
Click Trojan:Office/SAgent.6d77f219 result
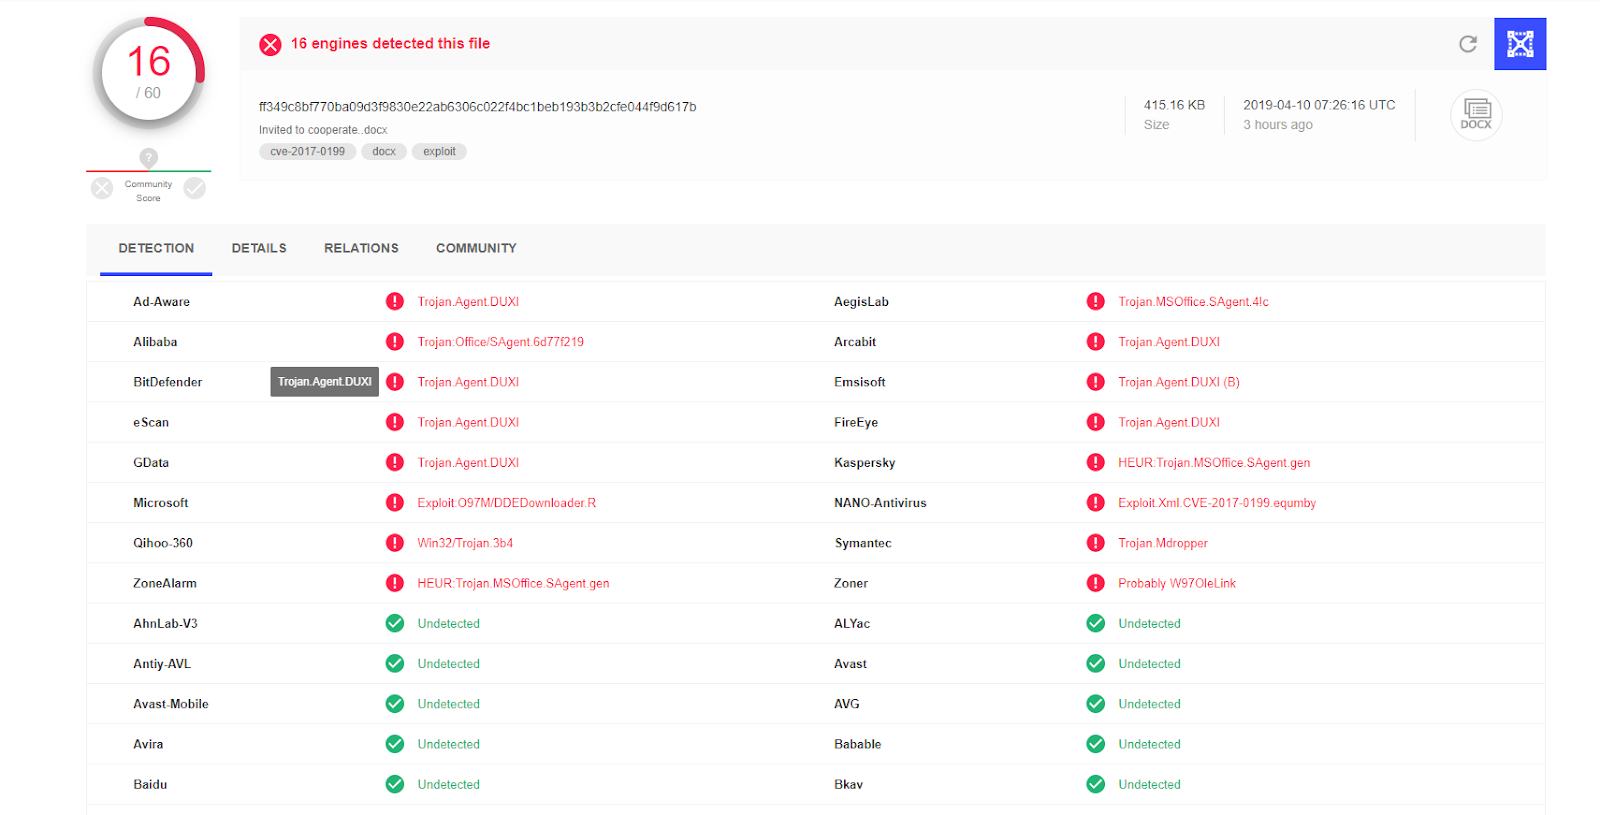[501, 342]
